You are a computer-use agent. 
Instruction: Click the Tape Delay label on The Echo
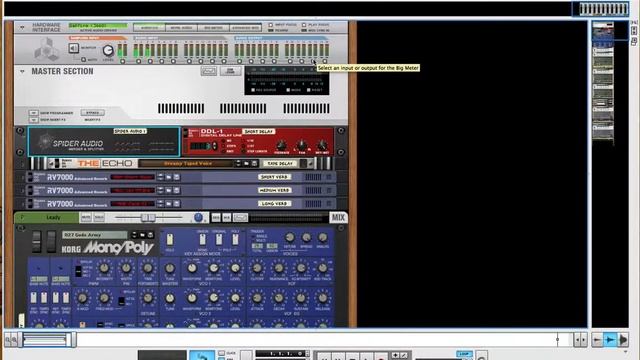tap(280, 163)
